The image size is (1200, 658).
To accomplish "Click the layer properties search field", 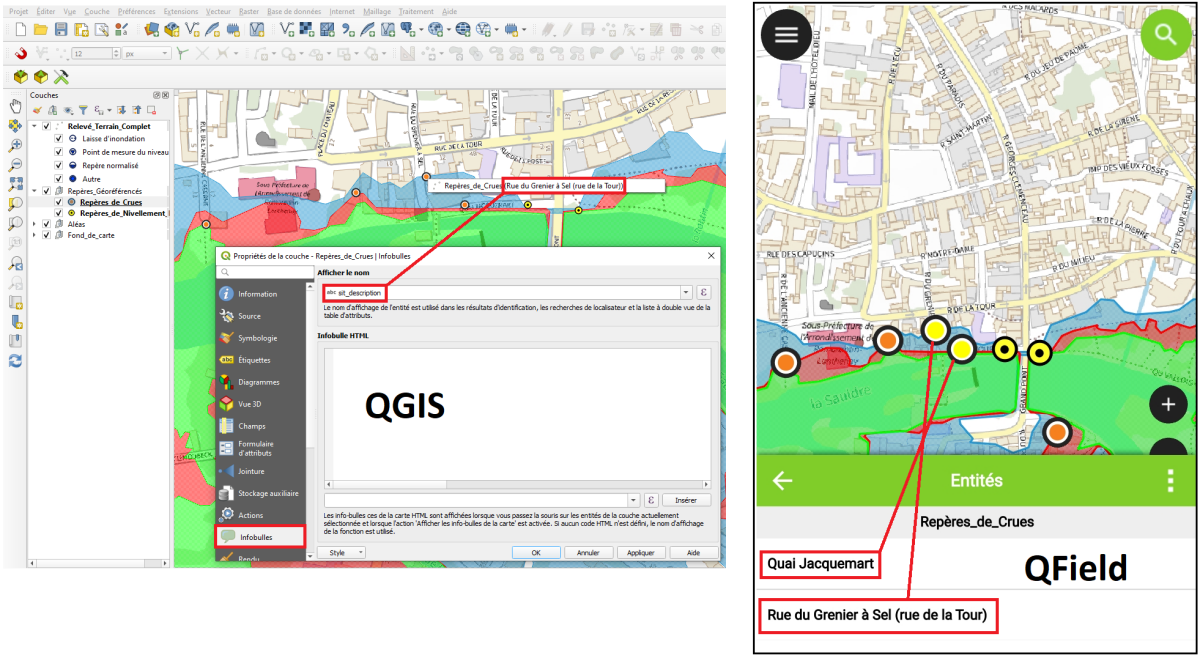I will (266, 272).
